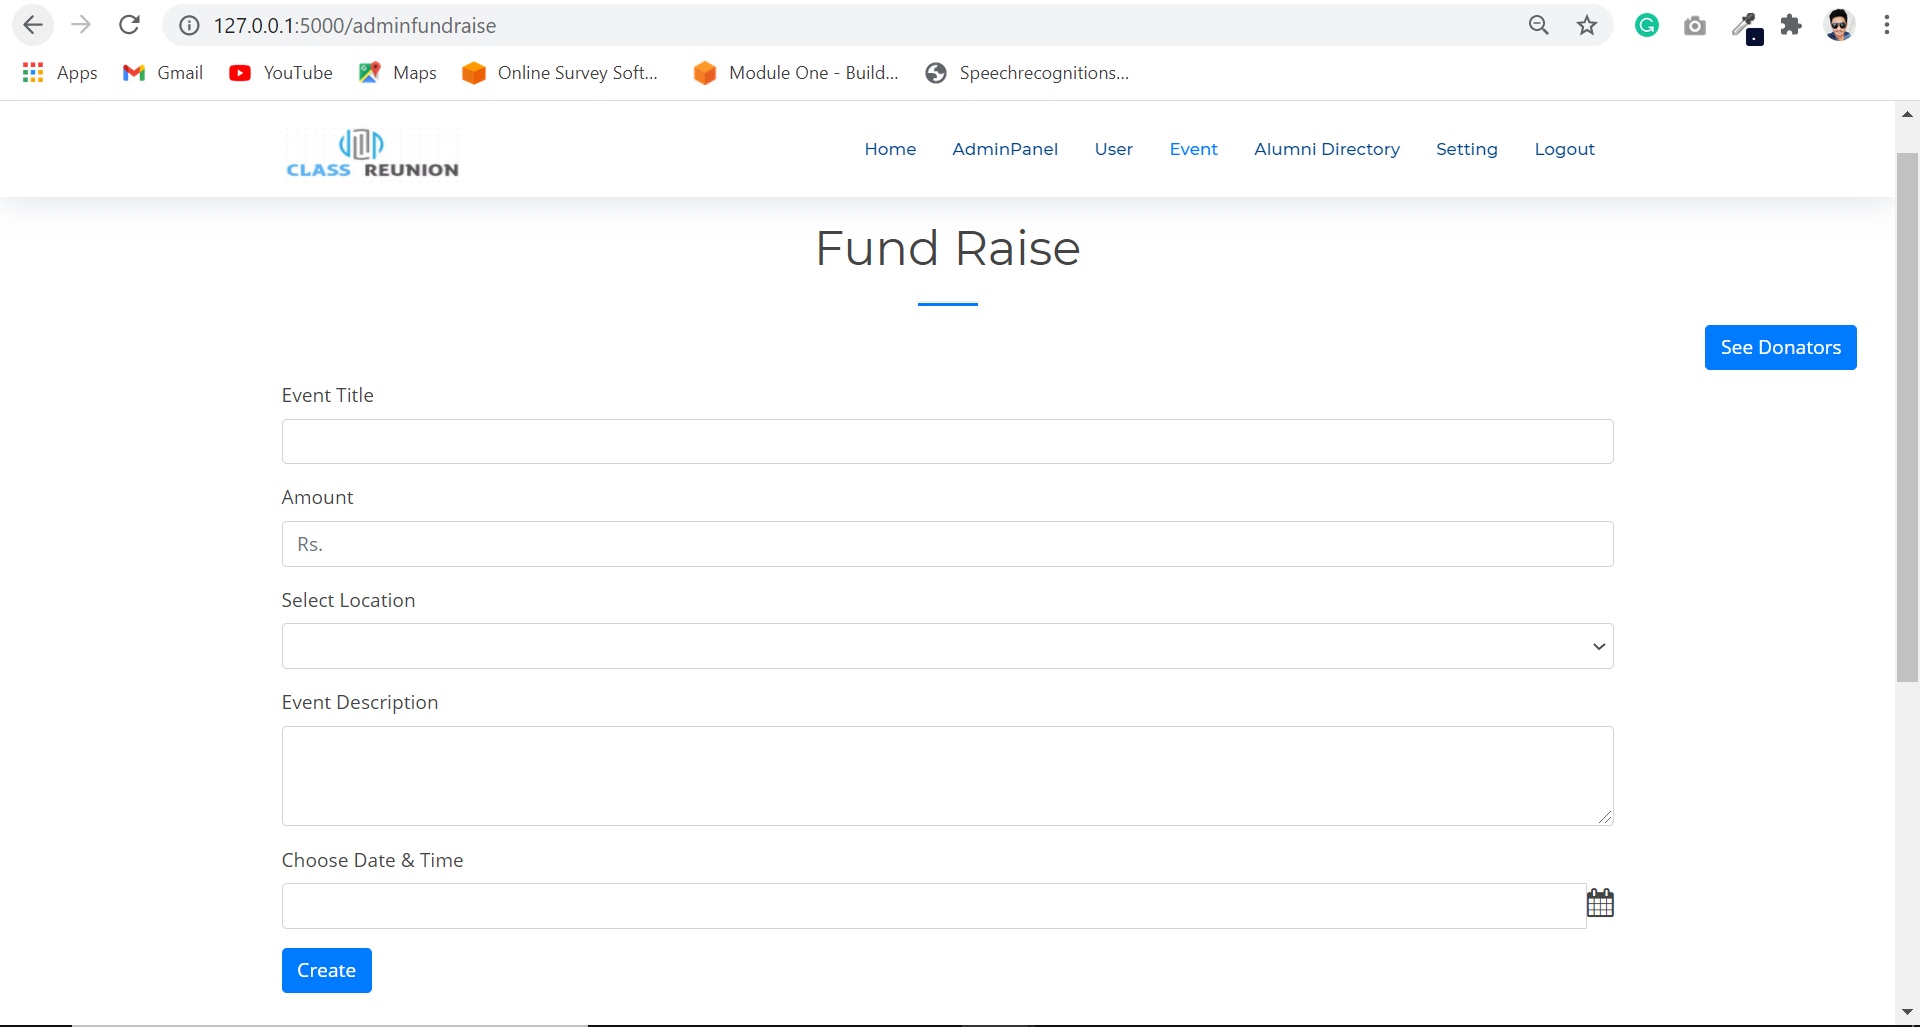Open Event in the navbar

click(1194, 149)
